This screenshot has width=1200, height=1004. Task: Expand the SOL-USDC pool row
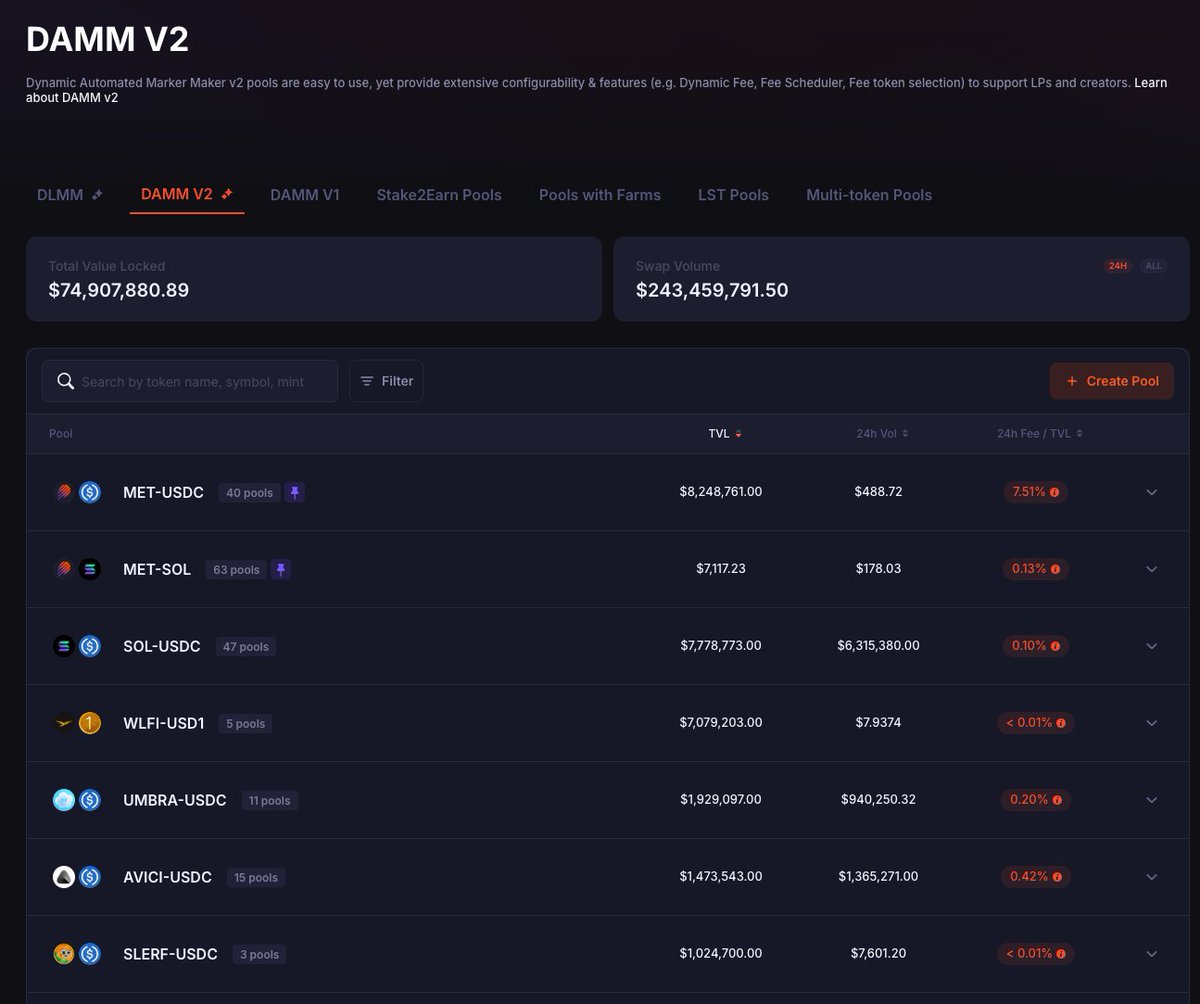(x=1152, y=646)
